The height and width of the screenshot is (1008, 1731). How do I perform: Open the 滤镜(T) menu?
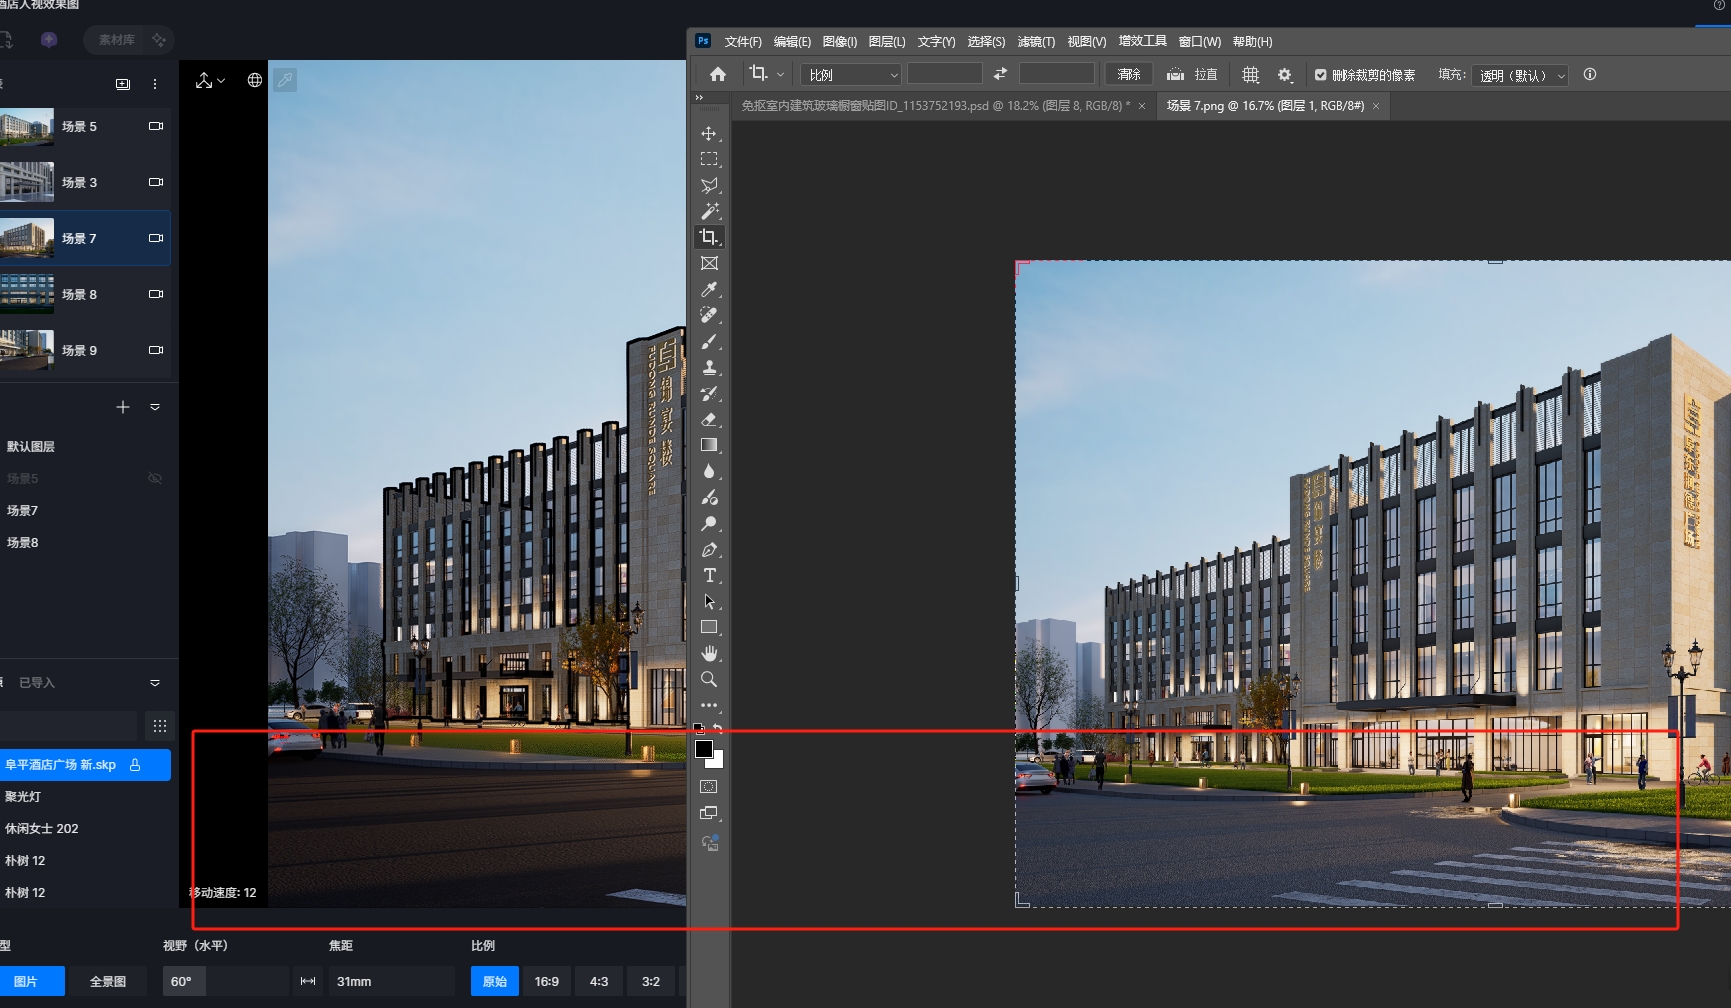[x=1035, y=42]
